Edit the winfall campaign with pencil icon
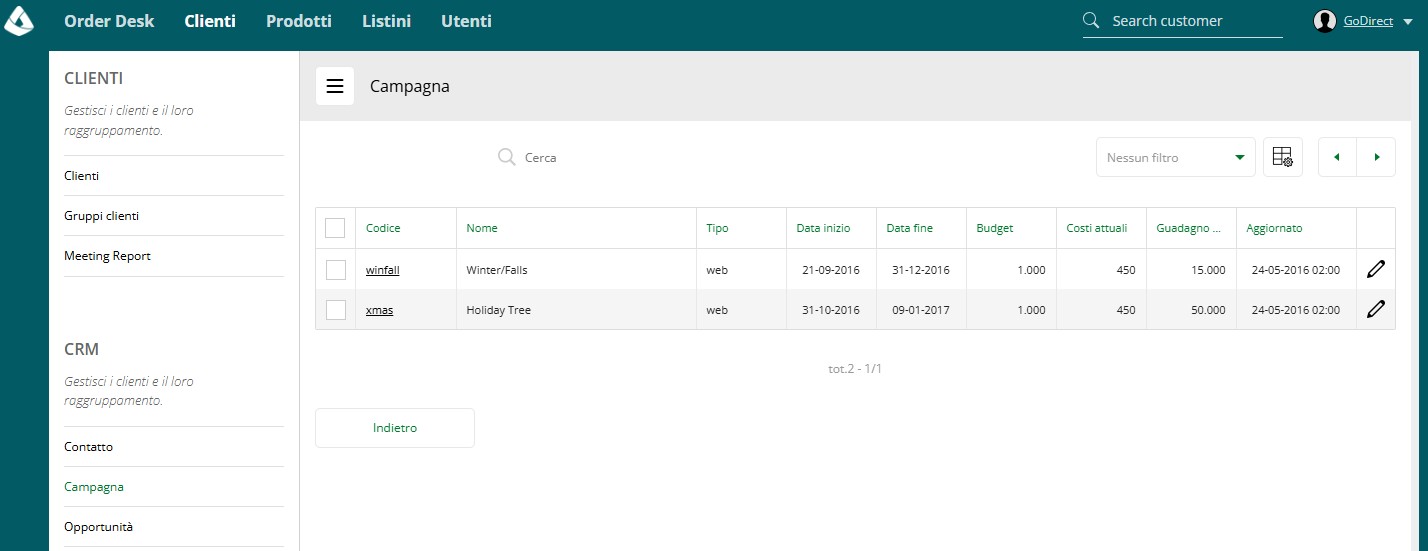 click(x=1376, y=269)
